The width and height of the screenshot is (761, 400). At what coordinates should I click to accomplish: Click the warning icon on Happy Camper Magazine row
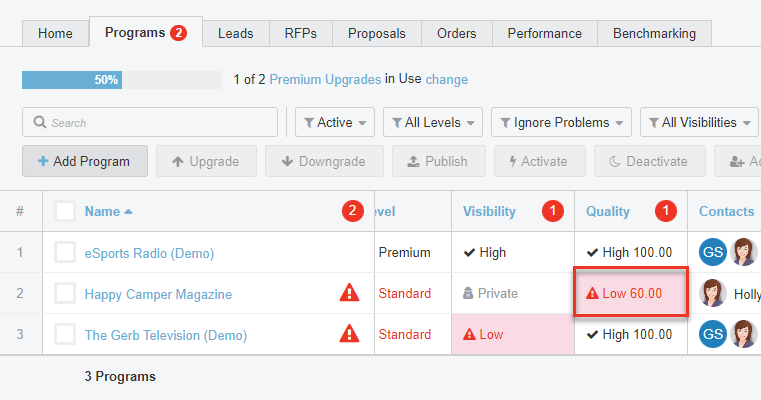[348, 293]
